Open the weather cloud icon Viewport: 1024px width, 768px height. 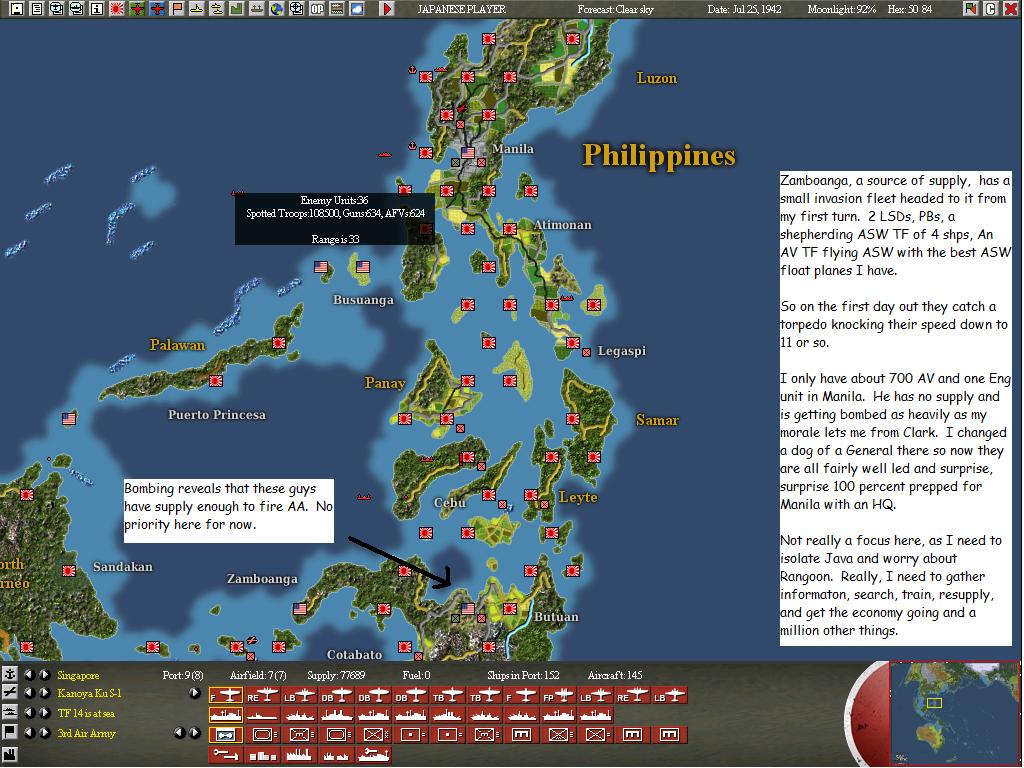tap(357, 8)
